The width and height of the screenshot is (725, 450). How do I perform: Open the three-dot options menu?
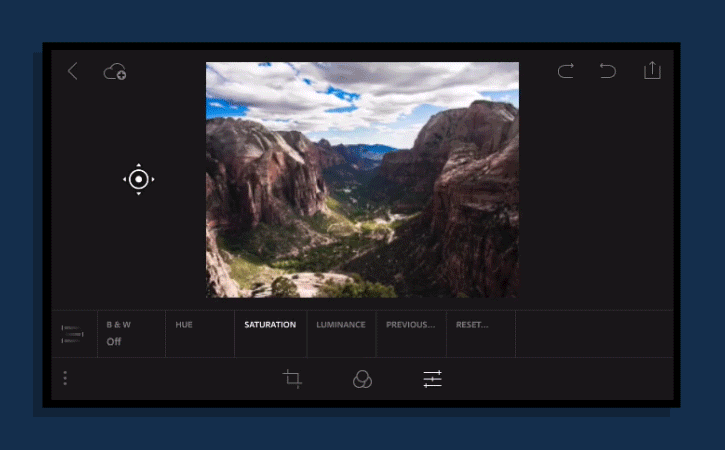[66, 378]
